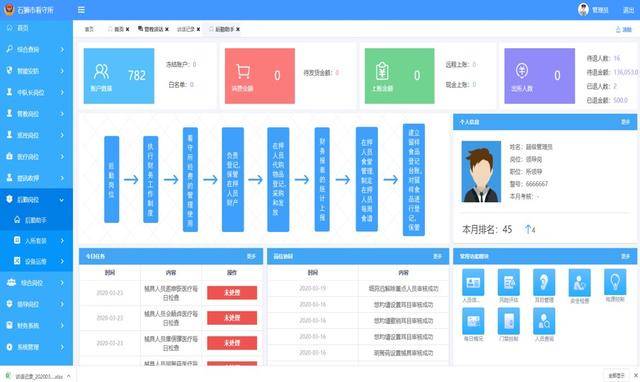Viewport: 640px width, 382px height.
Task: Dismiss the browser download bar with X
Action: [x=636, y=375]
